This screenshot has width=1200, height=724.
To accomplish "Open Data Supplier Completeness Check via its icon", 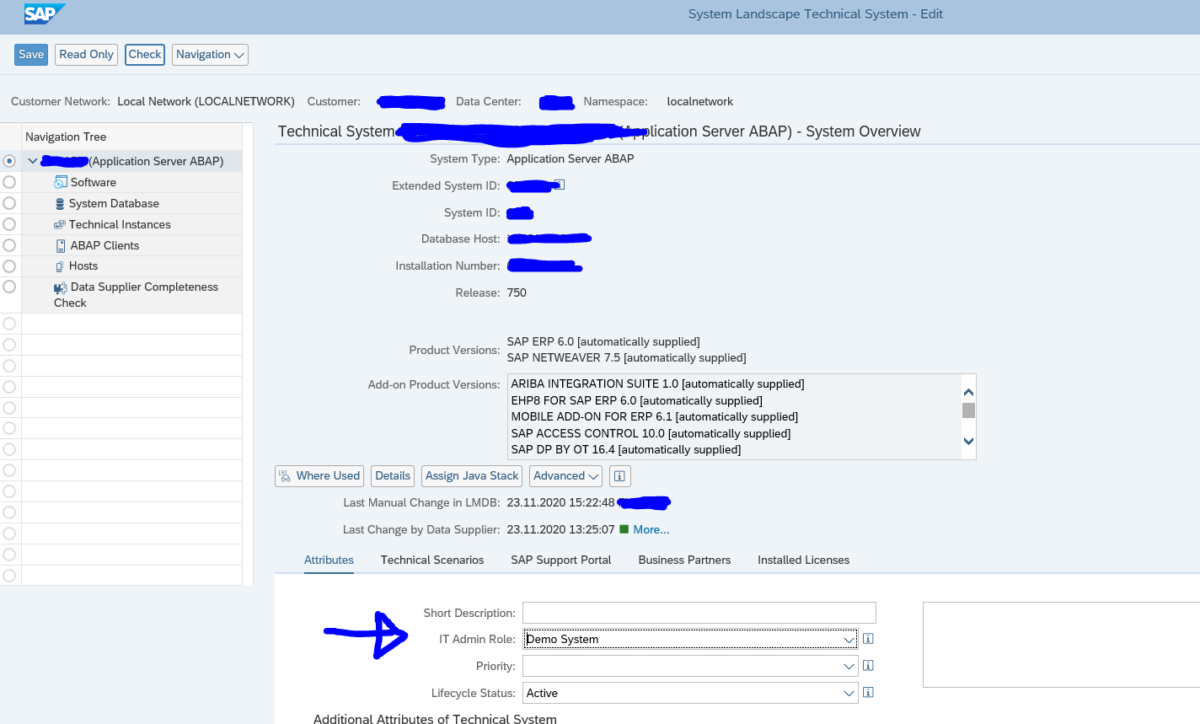I will 59,287.
